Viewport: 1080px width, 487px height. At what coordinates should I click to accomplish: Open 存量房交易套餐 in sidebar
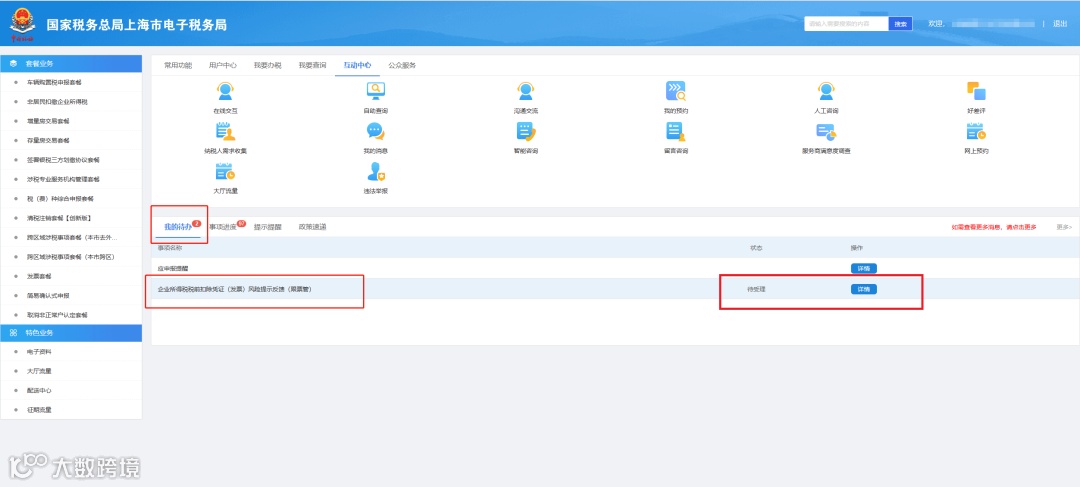point(48,141)
